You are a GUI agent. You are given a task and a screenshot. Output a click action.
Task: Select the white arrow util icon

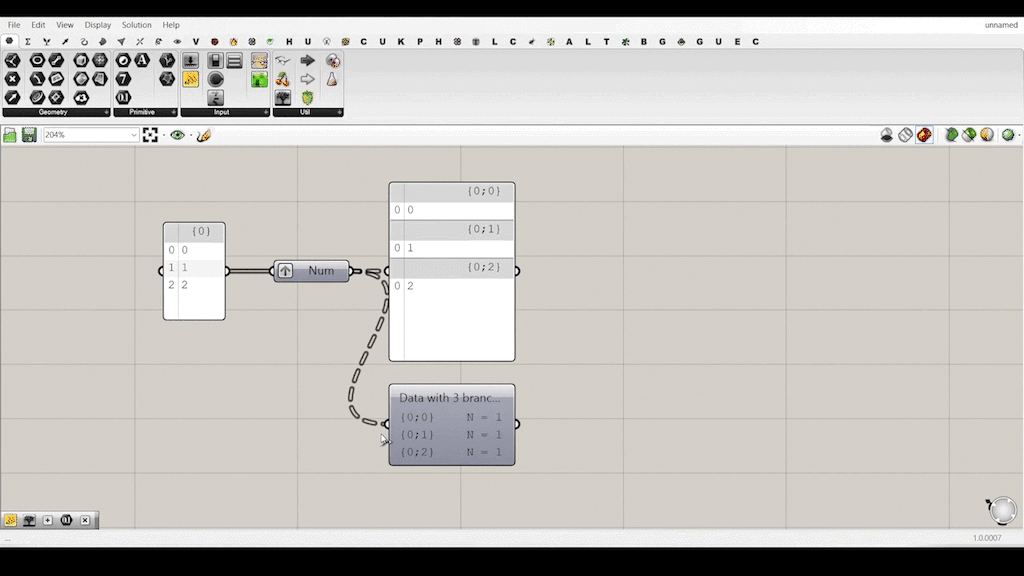click(308, 79)
